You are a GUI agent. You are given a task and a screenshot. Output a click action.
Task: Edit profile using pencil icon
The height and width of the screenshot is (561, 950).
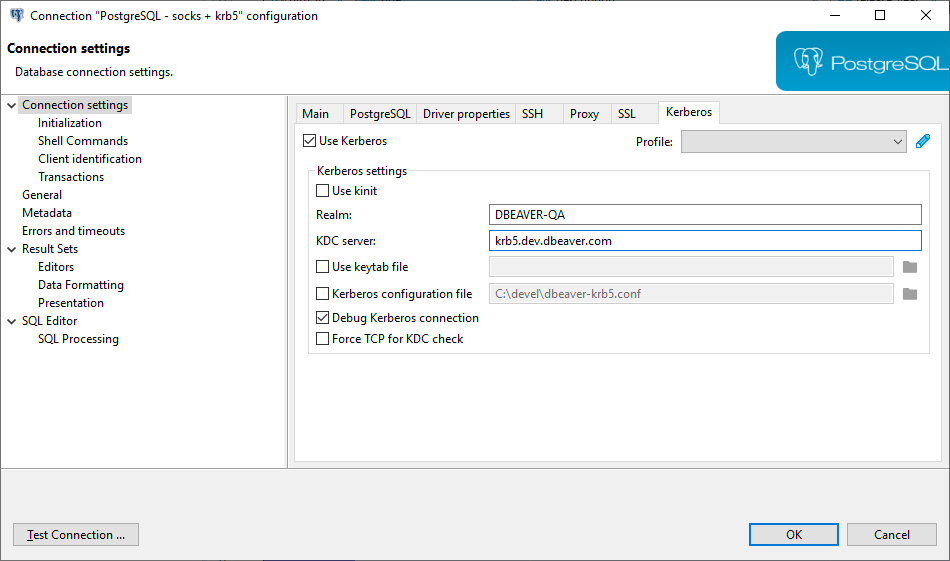pyautogui.click(x=923, y=141)
